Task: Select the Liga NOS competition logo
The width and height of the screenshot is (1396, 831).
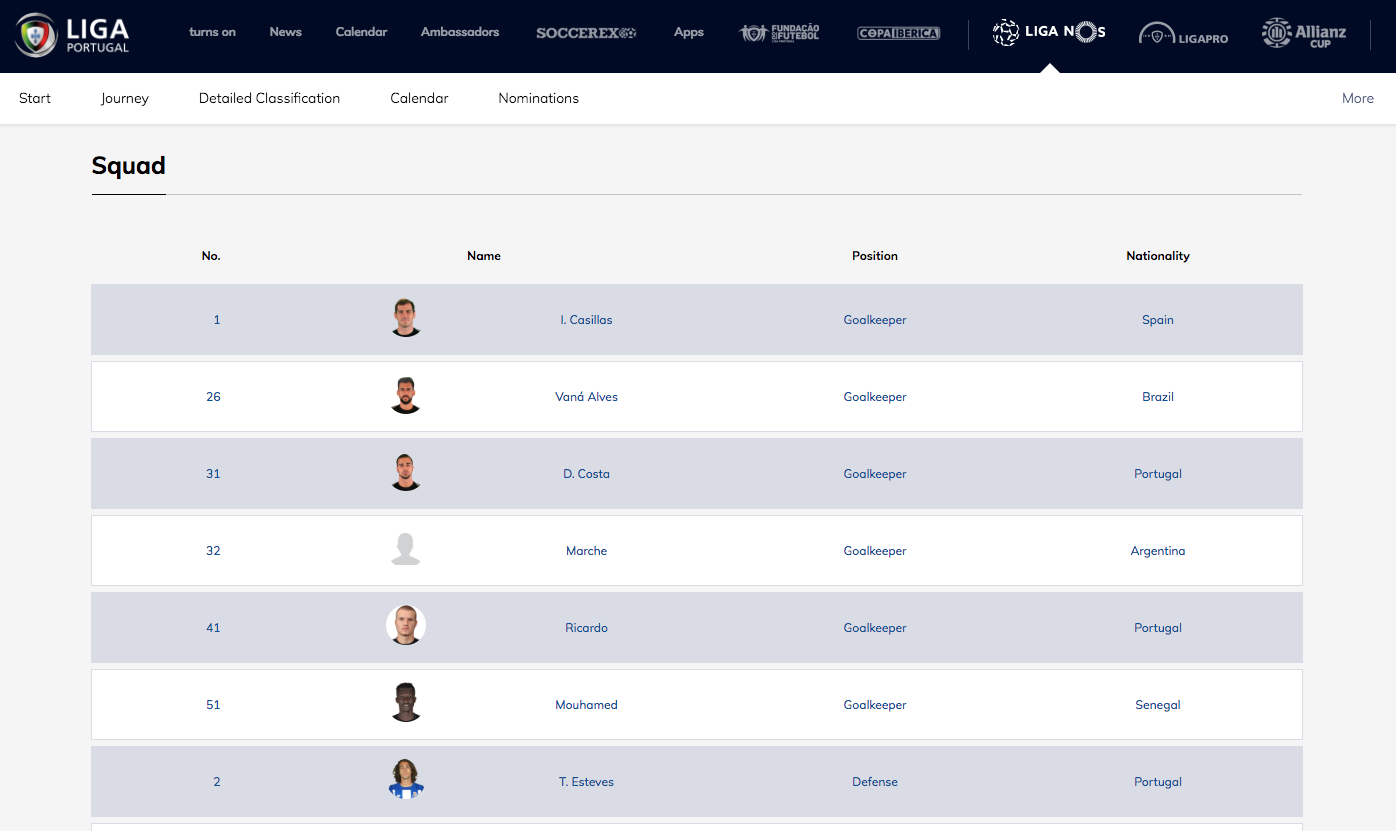Action: (1048, 33)
